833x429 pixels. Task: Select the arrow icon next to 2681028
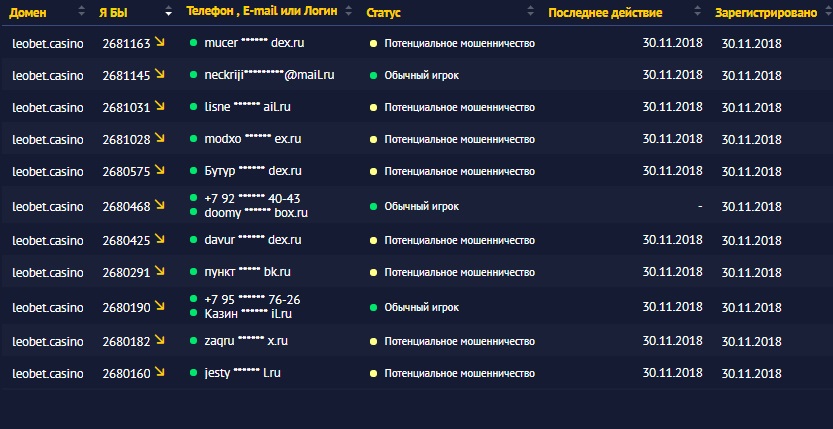(160, 138)
